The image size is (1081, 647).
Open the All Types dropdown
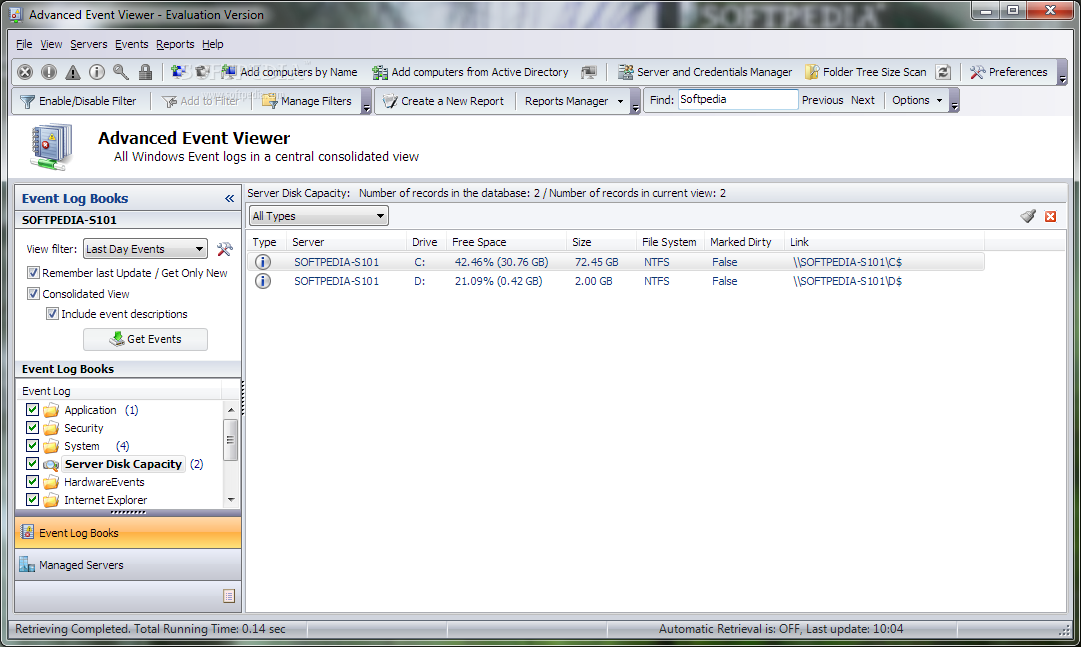pyautogui.click(x=319, y=216)
